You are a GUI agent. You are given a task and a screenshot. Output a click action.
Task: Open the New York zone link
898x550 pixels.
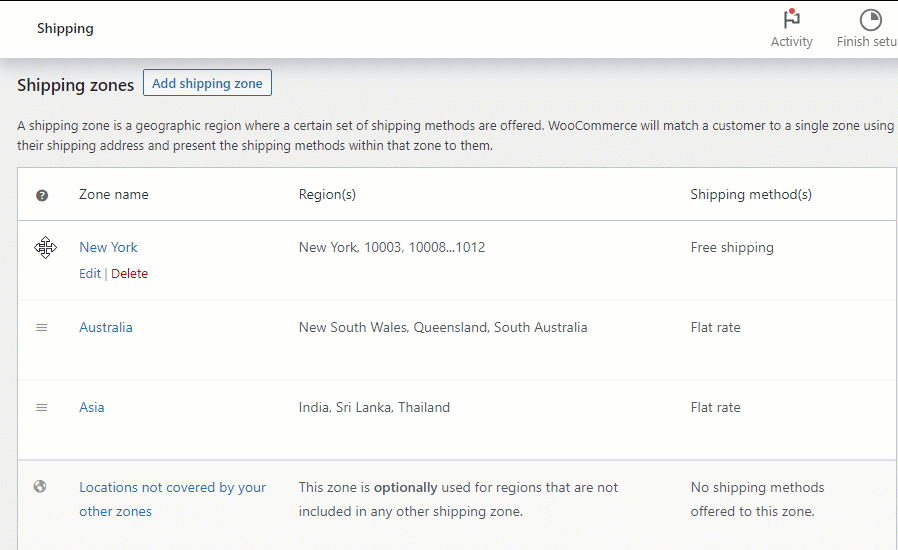108,248
